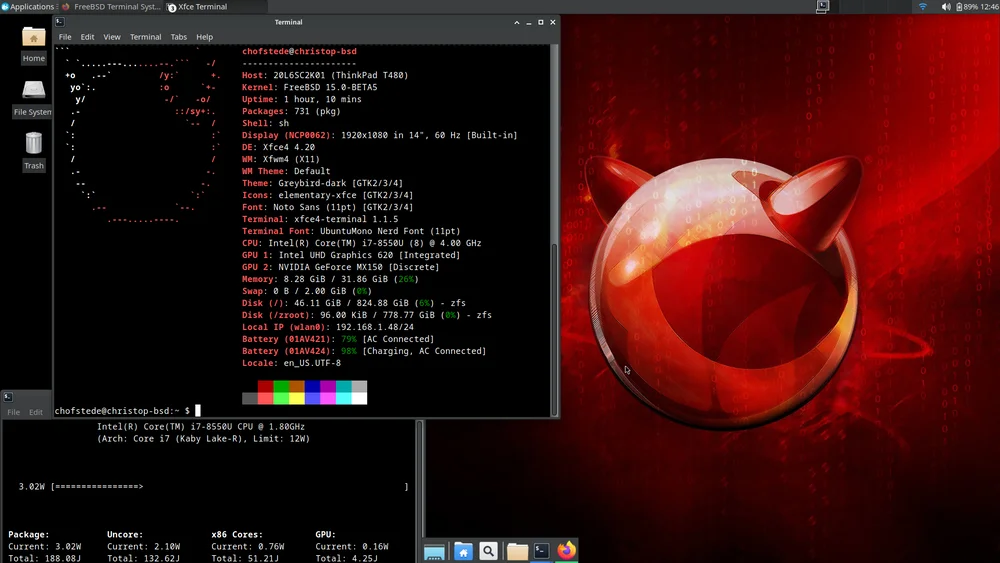The image size is (1000, 563).
Task: Click the 'Greybird-dark [GTK2/3/4]' theme text
Action: coord(341,184)
